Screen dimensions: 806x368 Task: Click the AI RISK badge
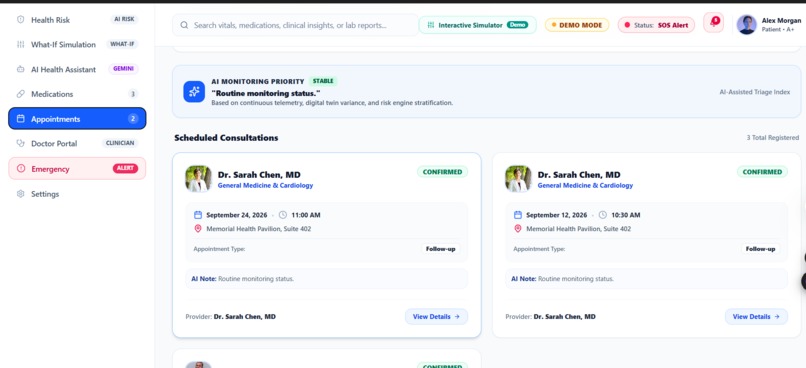pos(124,20)
